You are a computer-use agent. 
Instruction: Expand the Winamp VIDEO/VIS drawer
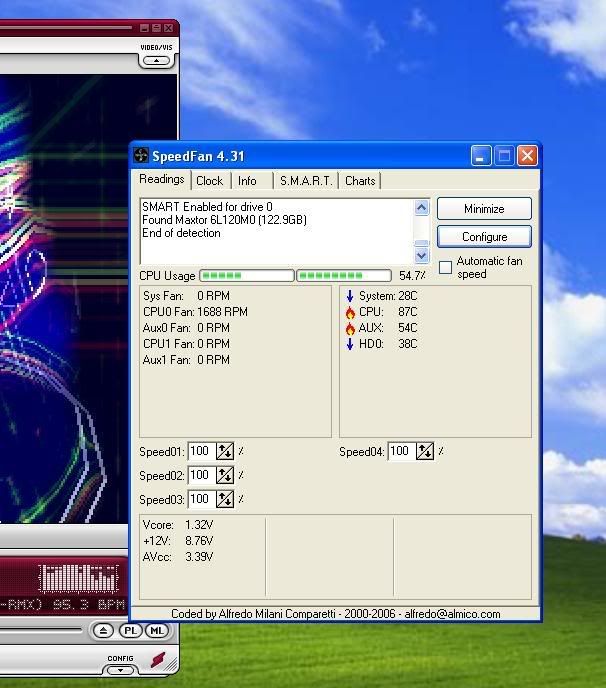click(157, 61)
